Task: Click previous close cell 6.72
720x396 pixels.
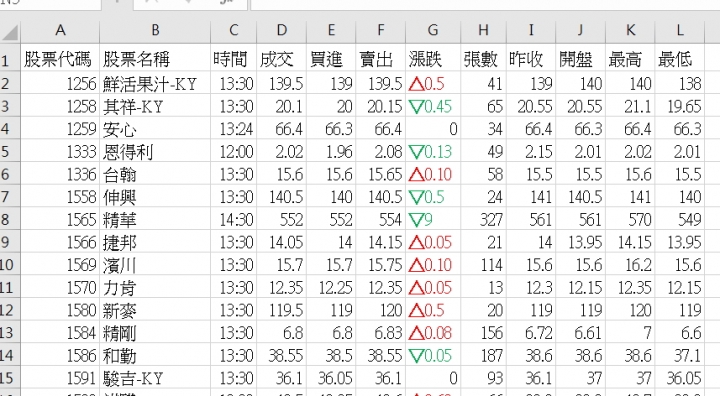Action: coord(531,333)
